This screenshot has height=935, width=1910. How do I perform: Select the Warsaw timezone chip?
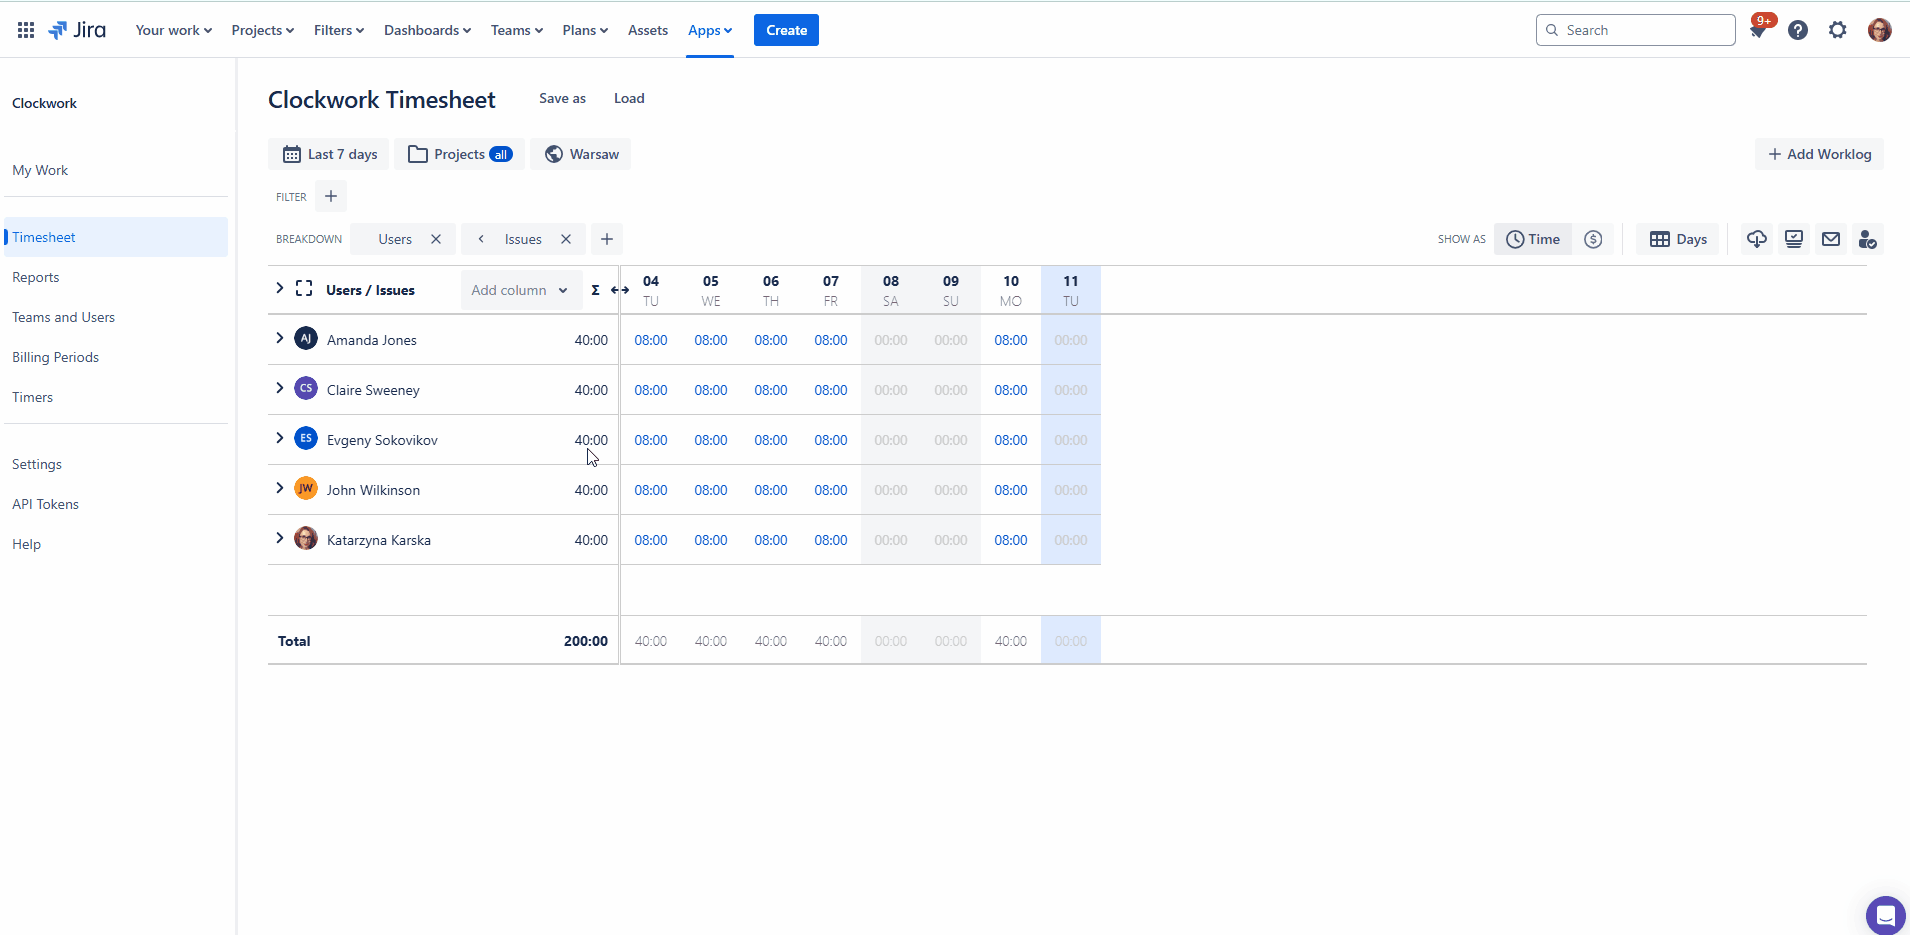[581, 154]
